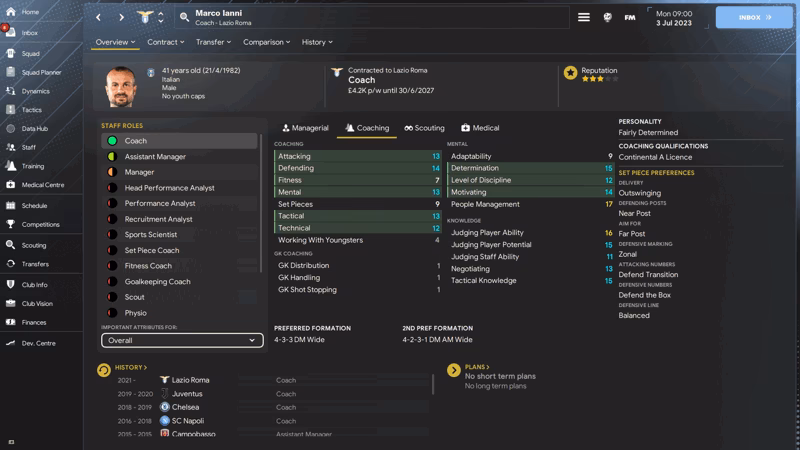Screen dimensions: 800x450
Task: Select the Set Piece Coach role
Action: [x=179, y=250]
